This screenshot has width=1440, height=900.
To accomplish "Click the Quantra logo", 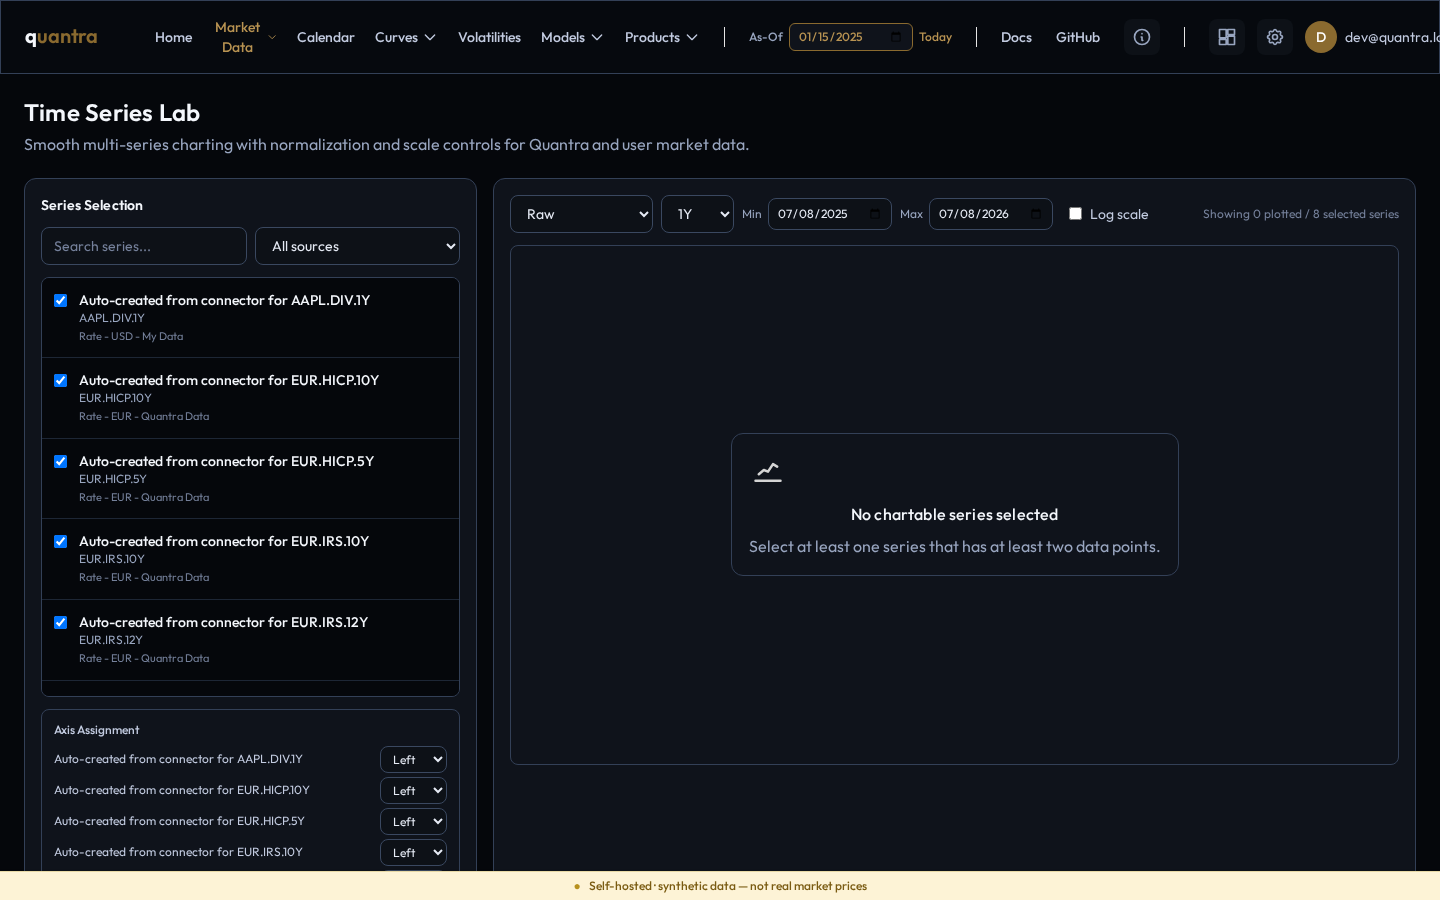I will point(61,37).
